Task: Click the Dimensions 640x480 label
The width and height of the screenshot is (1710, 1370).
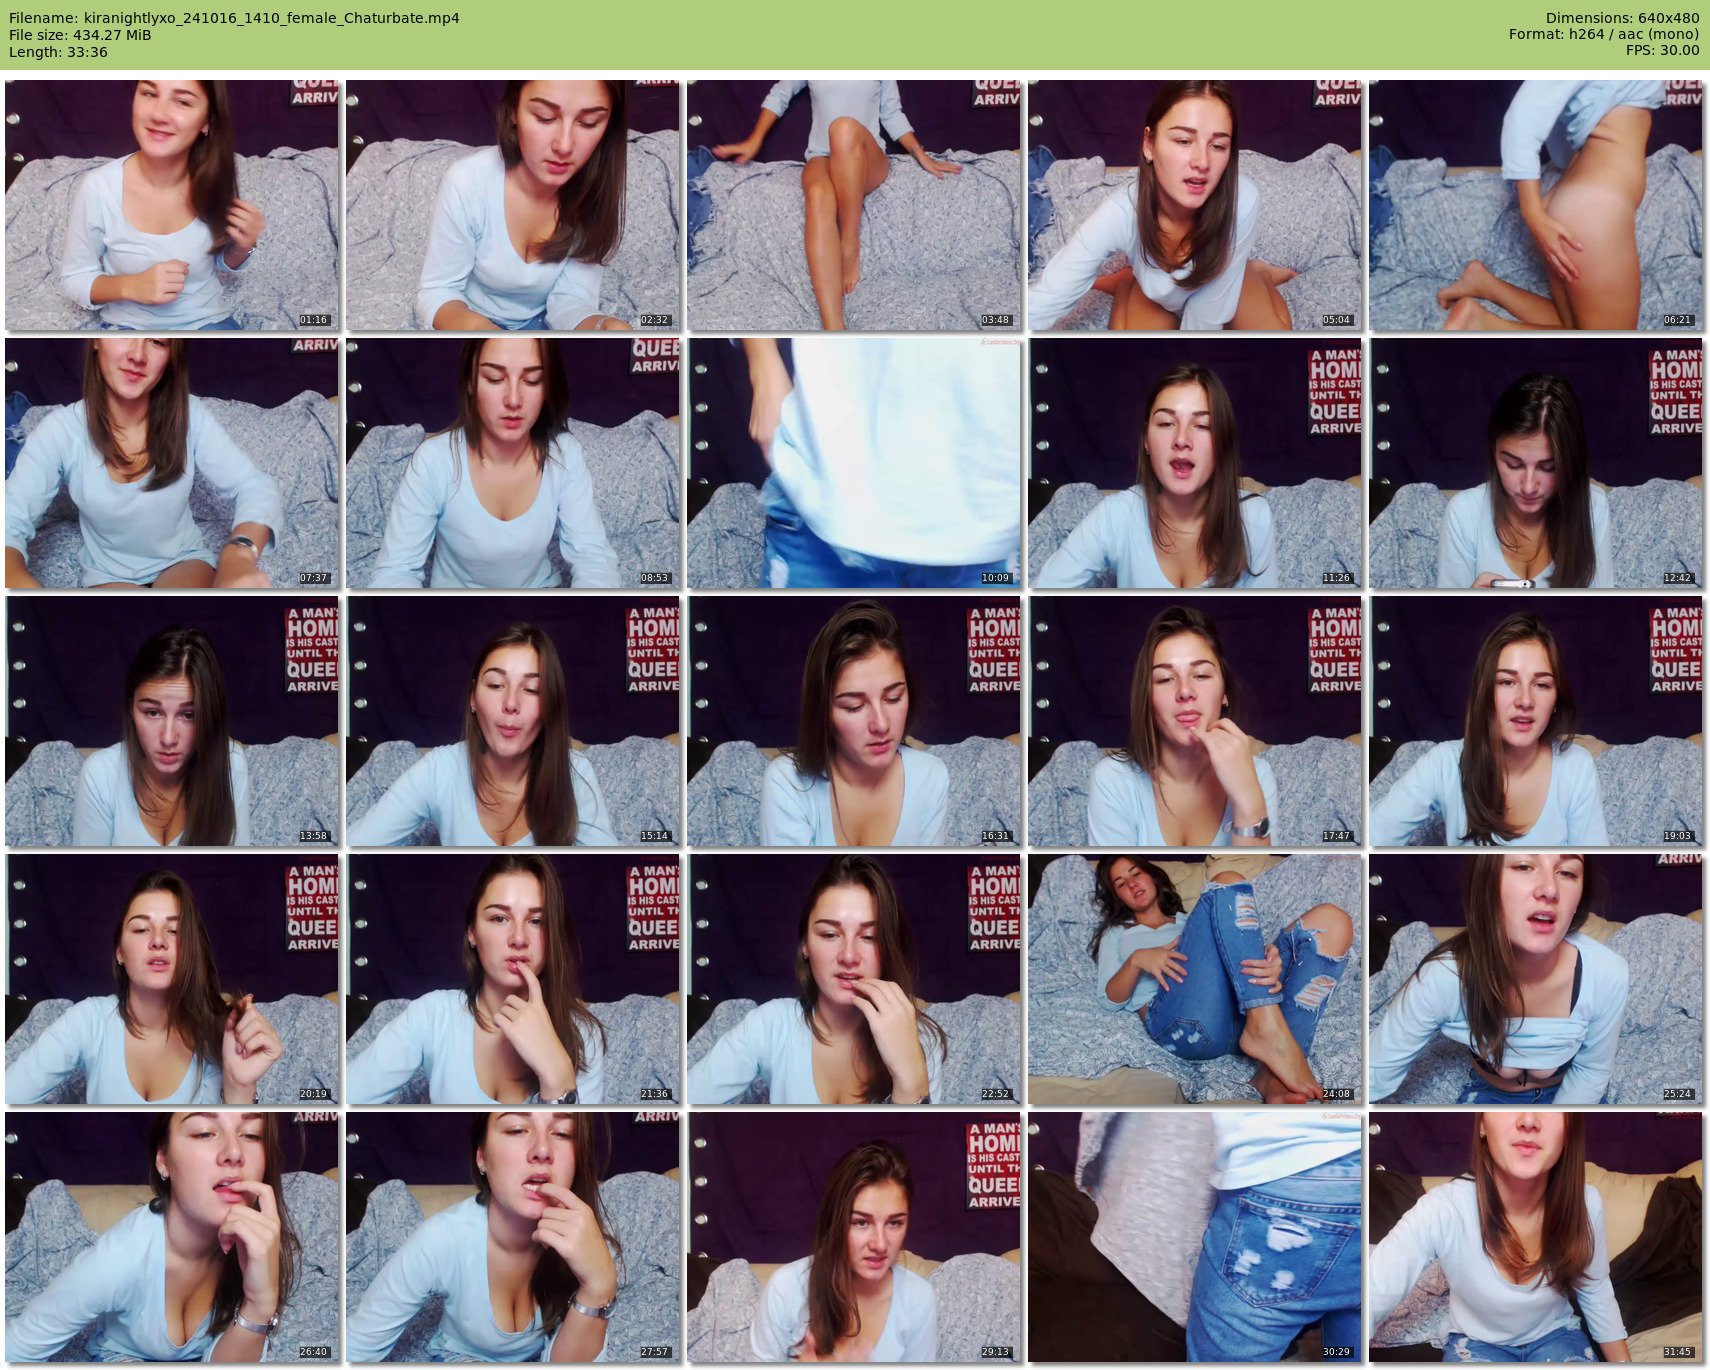Action: click(x=1622, y=18)
